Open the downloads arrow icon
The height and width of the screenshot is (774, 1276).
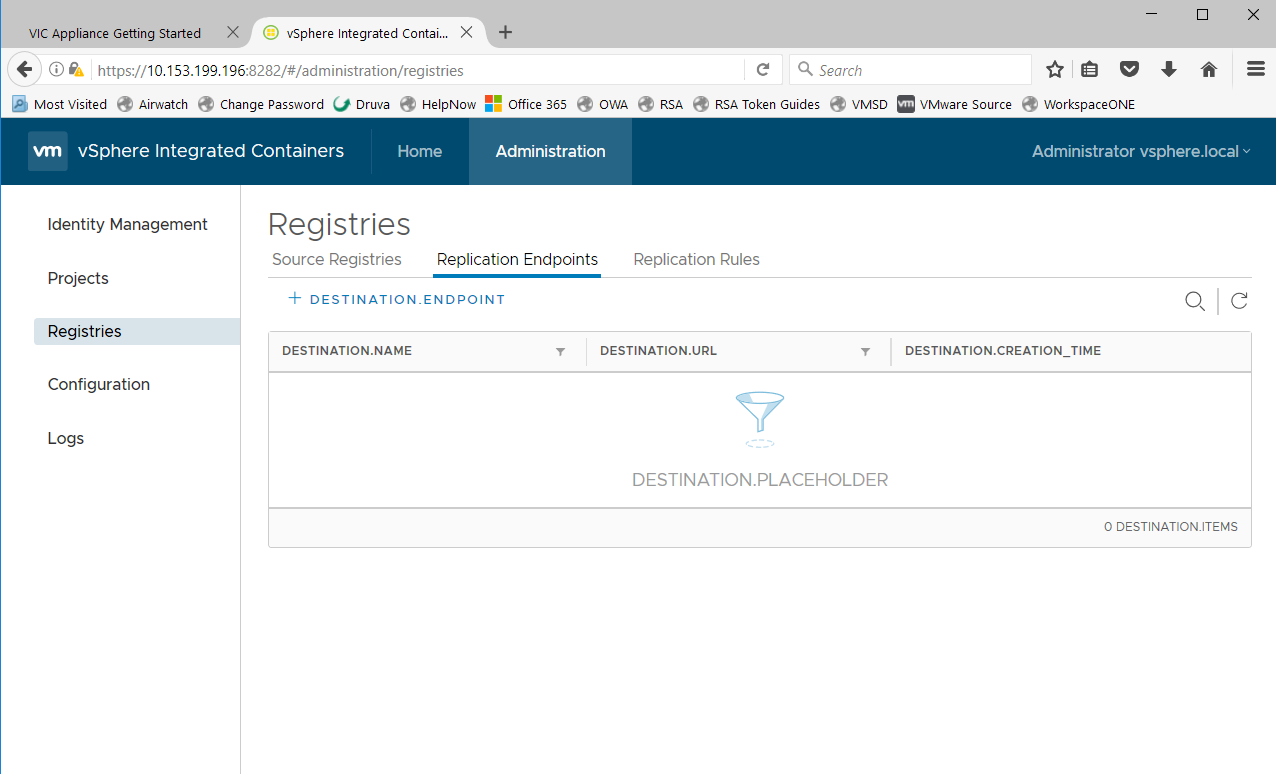coord(1168,70)
